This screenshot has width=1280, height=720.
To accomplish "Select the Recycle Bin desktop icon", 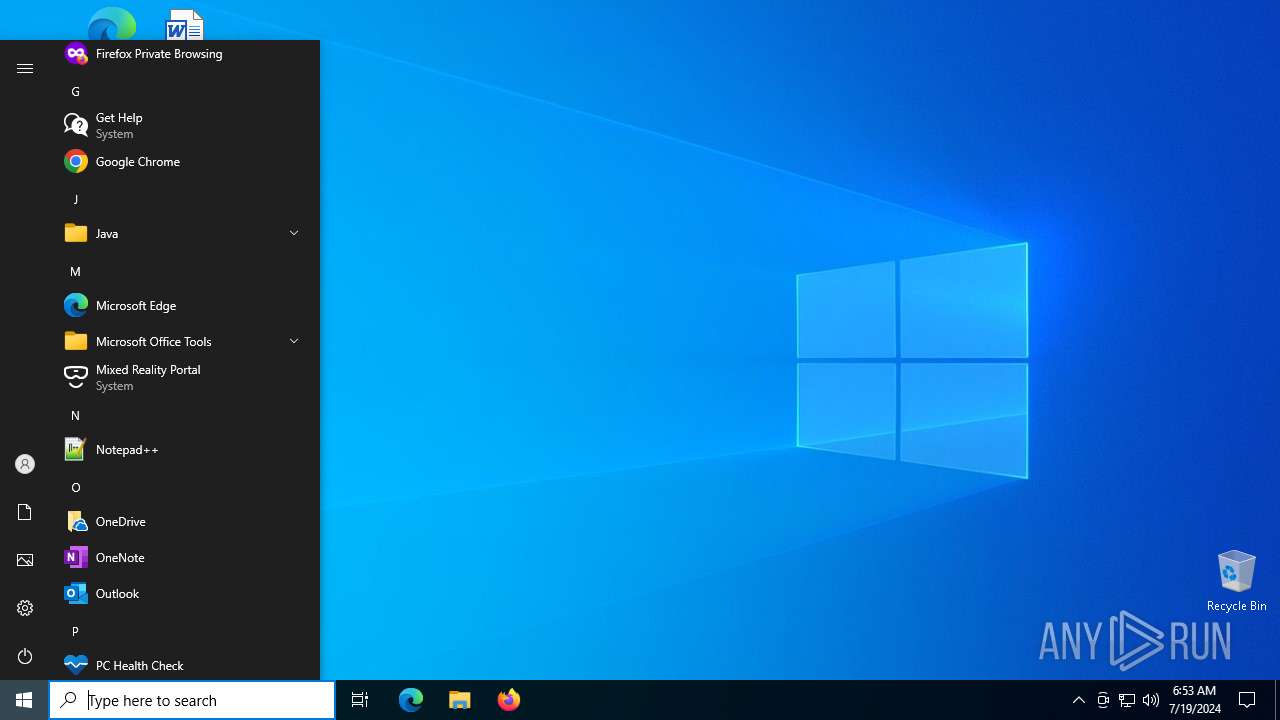I will [1236, 580].
